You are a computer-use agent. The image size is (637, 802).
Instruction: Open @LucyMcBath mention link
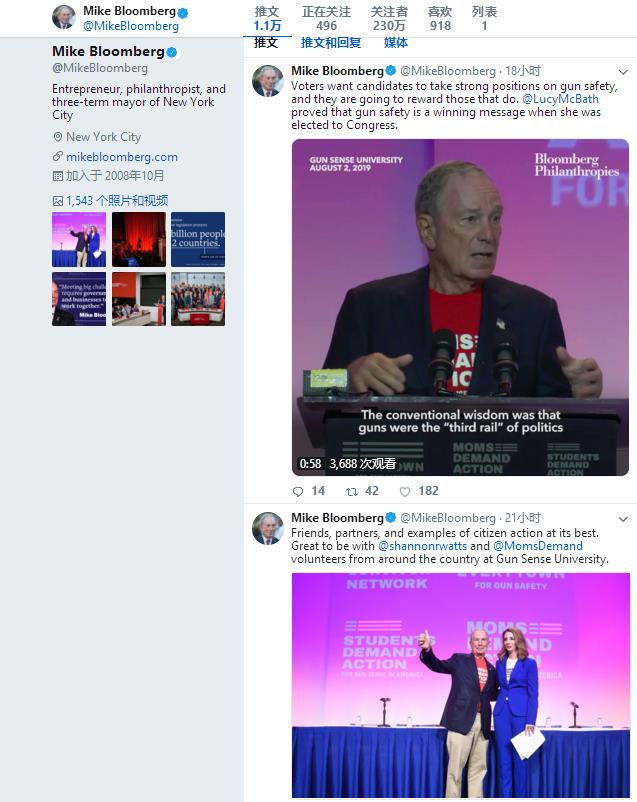point(560,99)
